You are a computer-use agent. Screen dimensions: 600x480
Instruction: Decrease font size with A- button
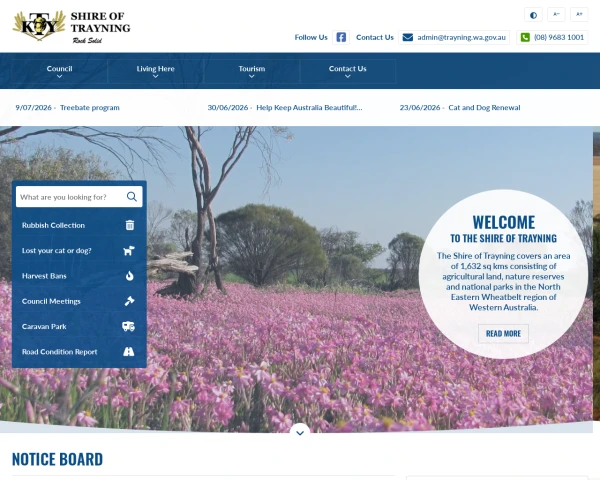click(556, 15)
